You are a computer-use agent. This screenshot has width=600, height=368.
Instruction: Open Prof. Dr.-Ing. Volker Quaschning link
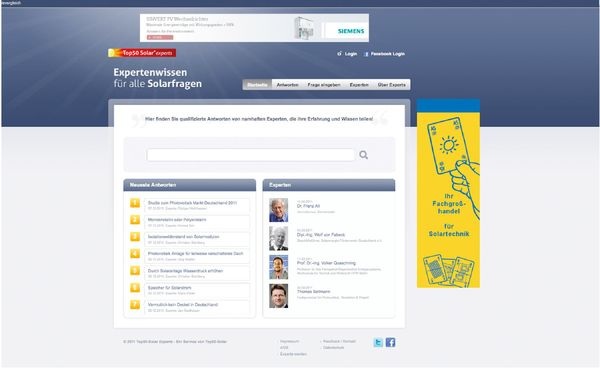(x=326, y=263)
